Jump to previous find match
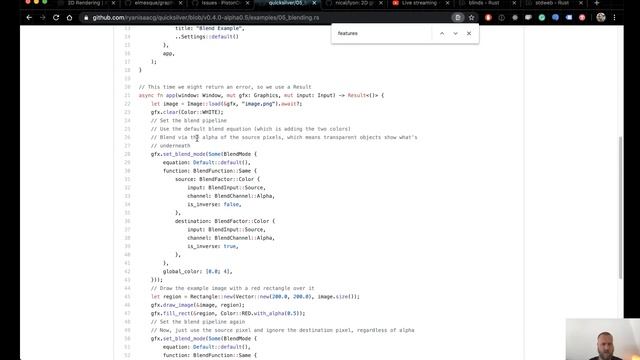640x360 pixels. tap(442, 33)
